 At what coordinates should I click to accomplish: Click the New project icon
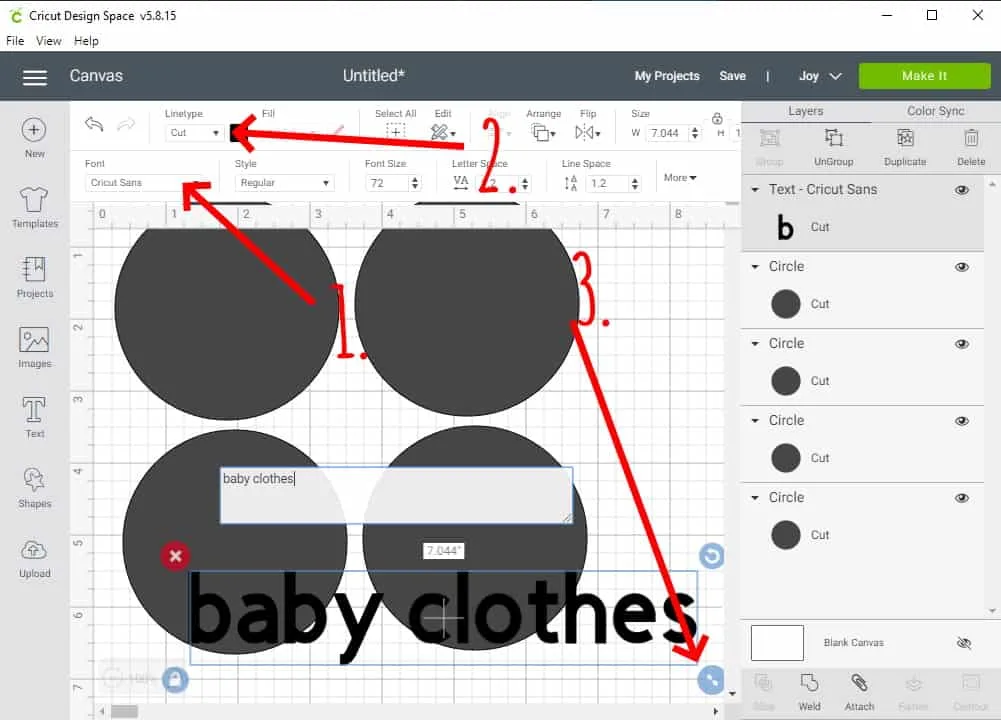click(x=34, y=130)
